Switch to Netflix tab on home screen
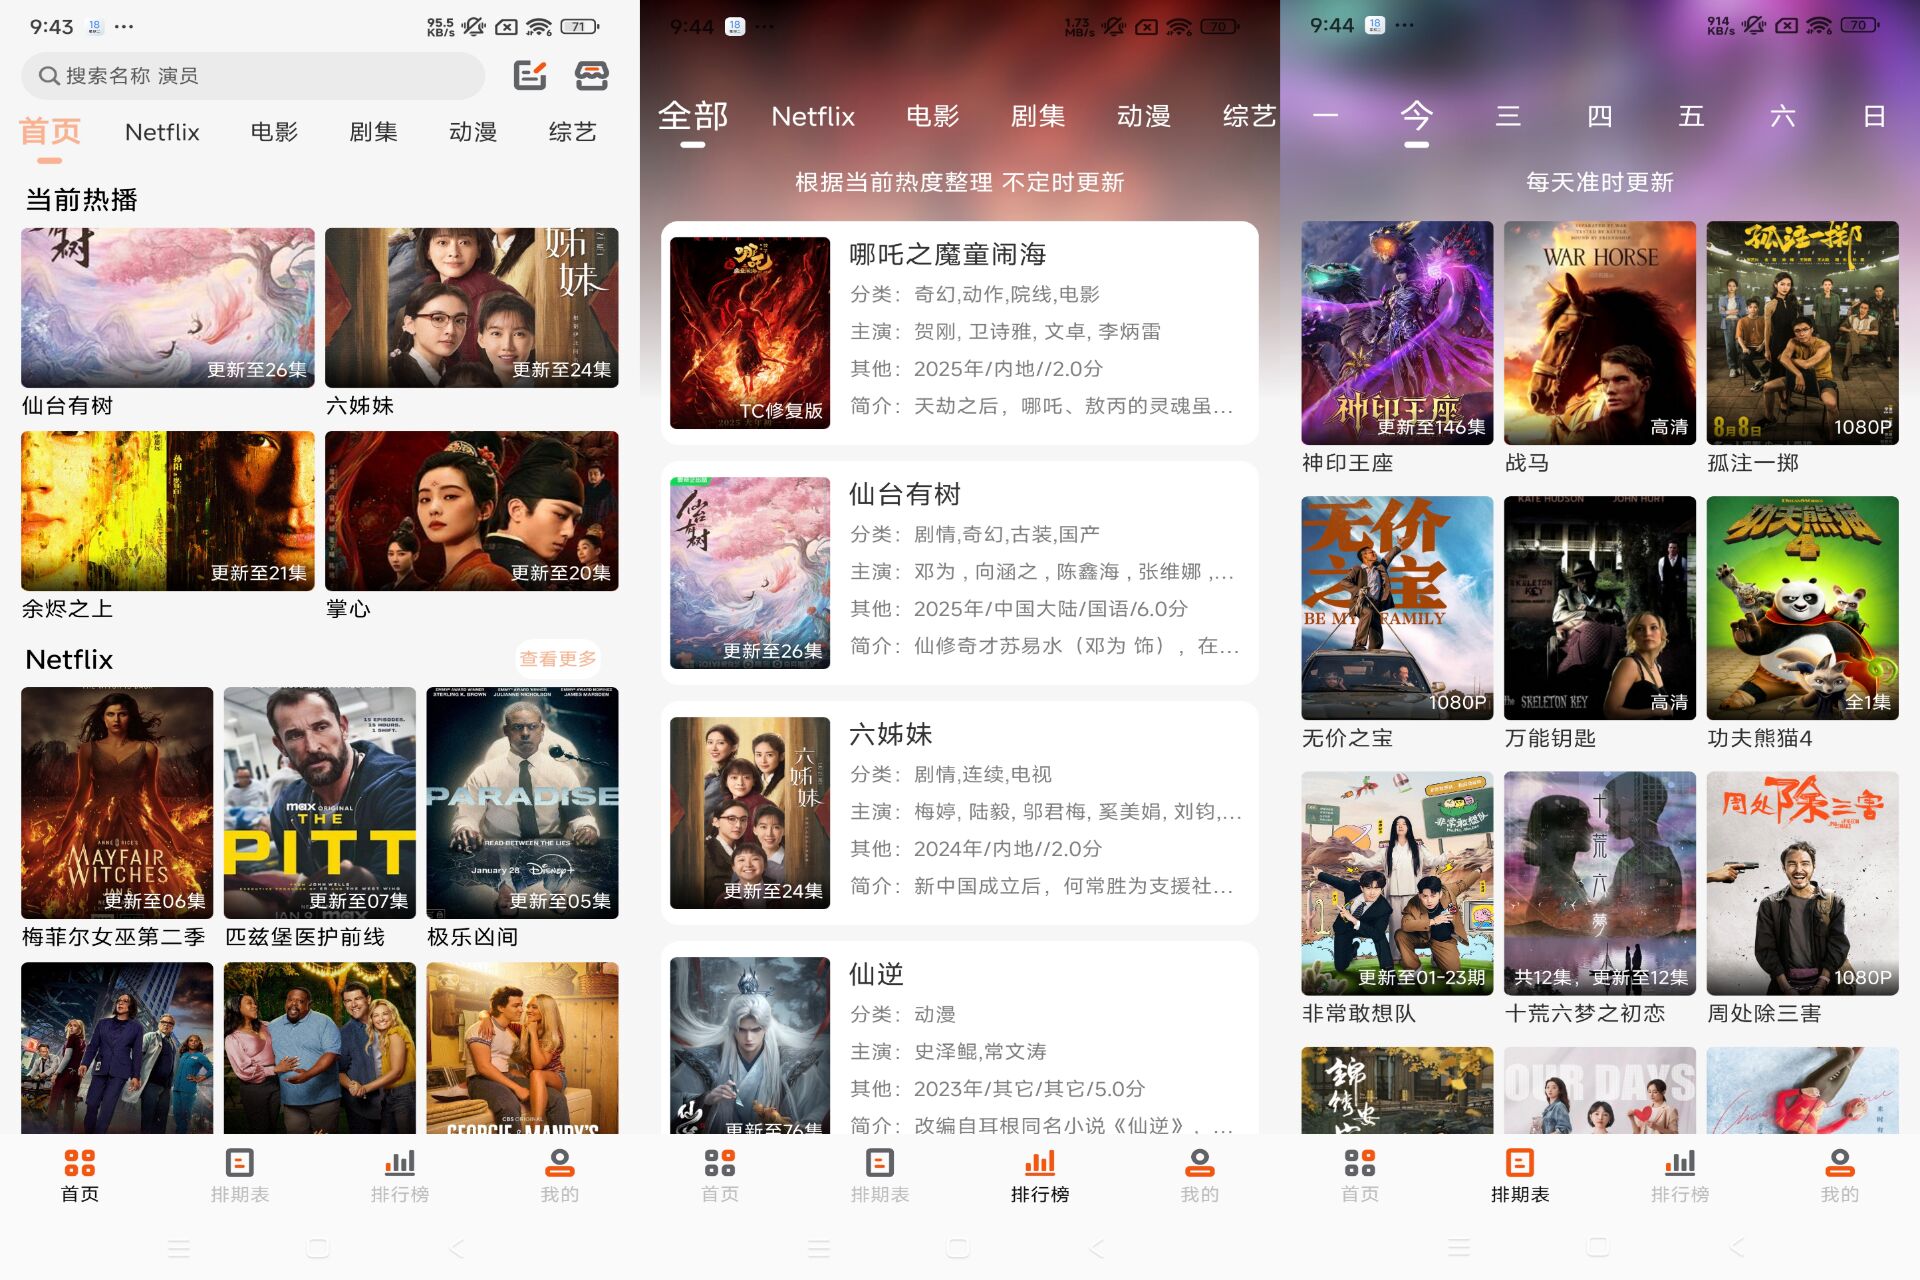Image resolution: width=1920 pixels, height=1280 pixels. point(162,132)
